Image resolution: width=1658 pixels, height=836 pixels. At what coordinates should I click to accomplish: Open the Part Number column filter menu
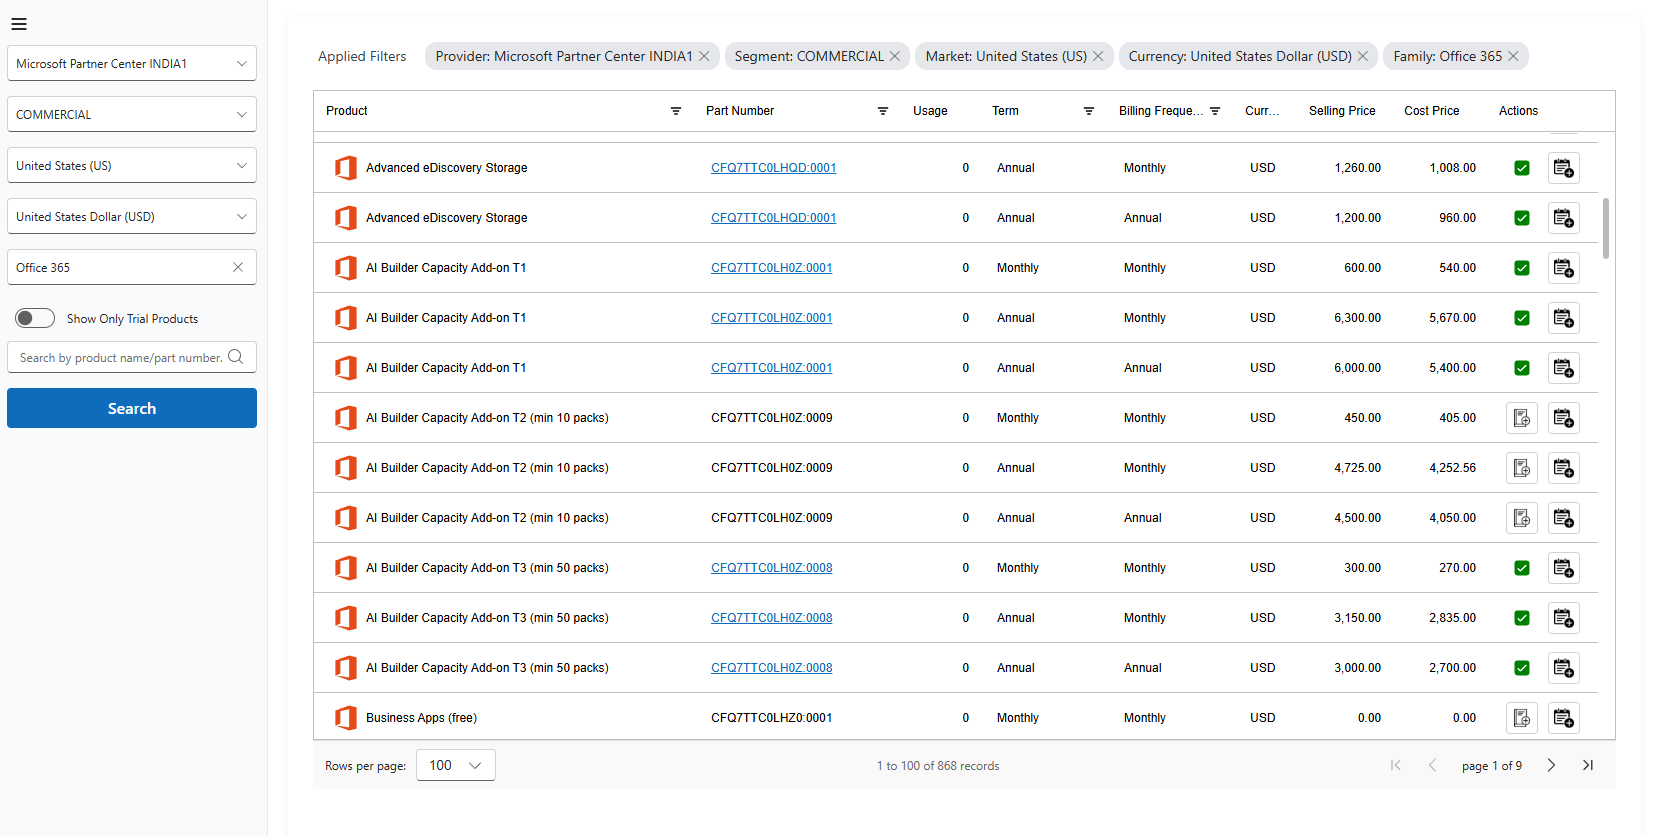(x=883, y=111)
